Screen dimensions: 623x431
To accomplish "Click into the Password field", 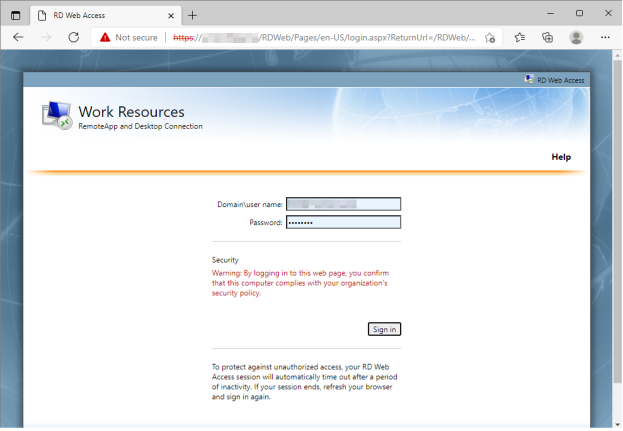I will [x=343, y=222].
